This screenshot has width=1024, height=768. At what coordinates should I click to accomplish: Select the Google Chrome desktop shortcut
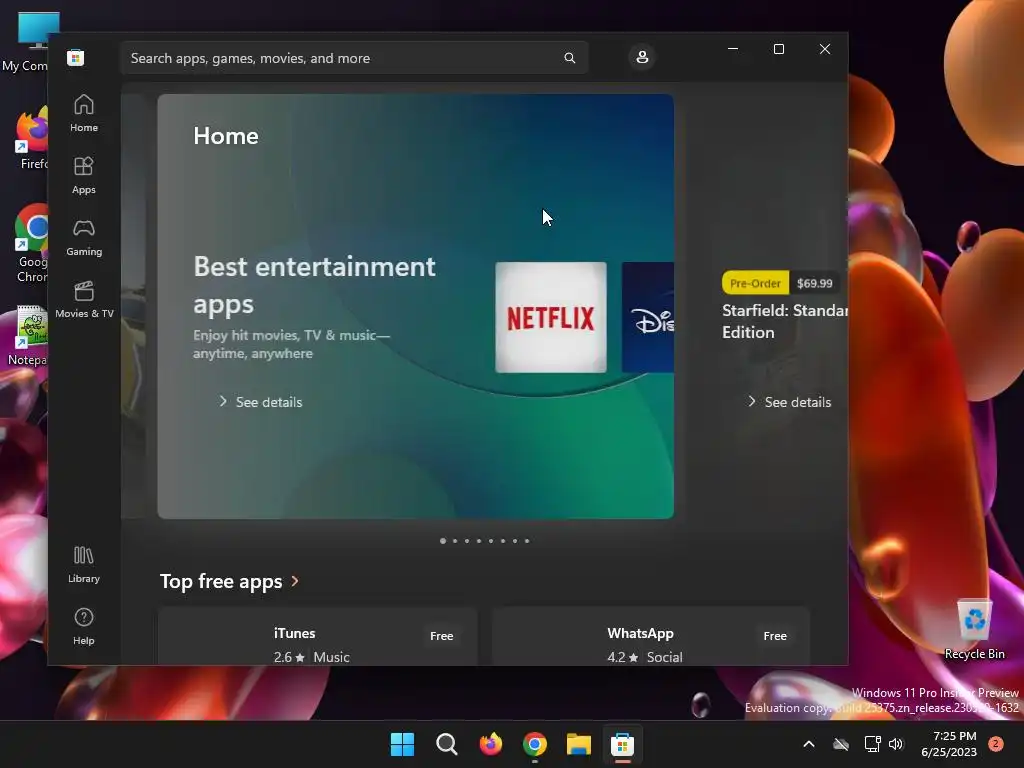(x=30, y=243)
